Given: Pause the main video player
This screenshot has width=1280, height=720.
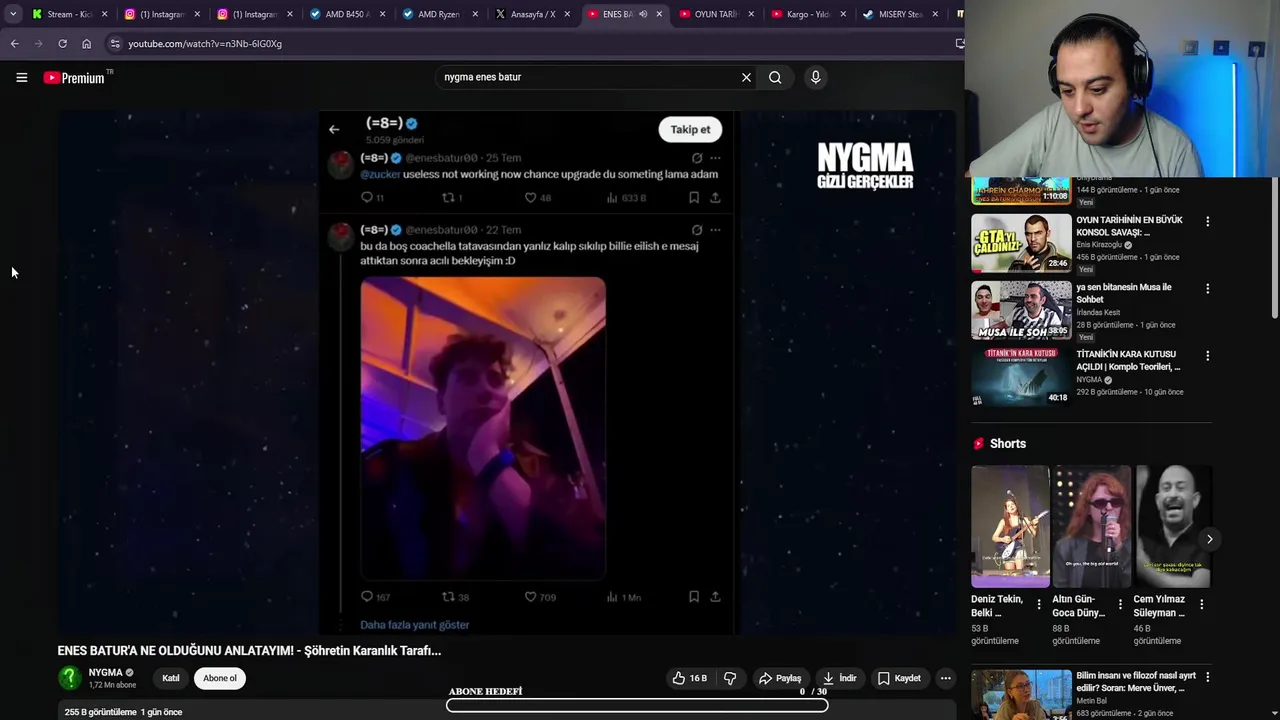Looking at the screenshot, I should pos(507,372).
